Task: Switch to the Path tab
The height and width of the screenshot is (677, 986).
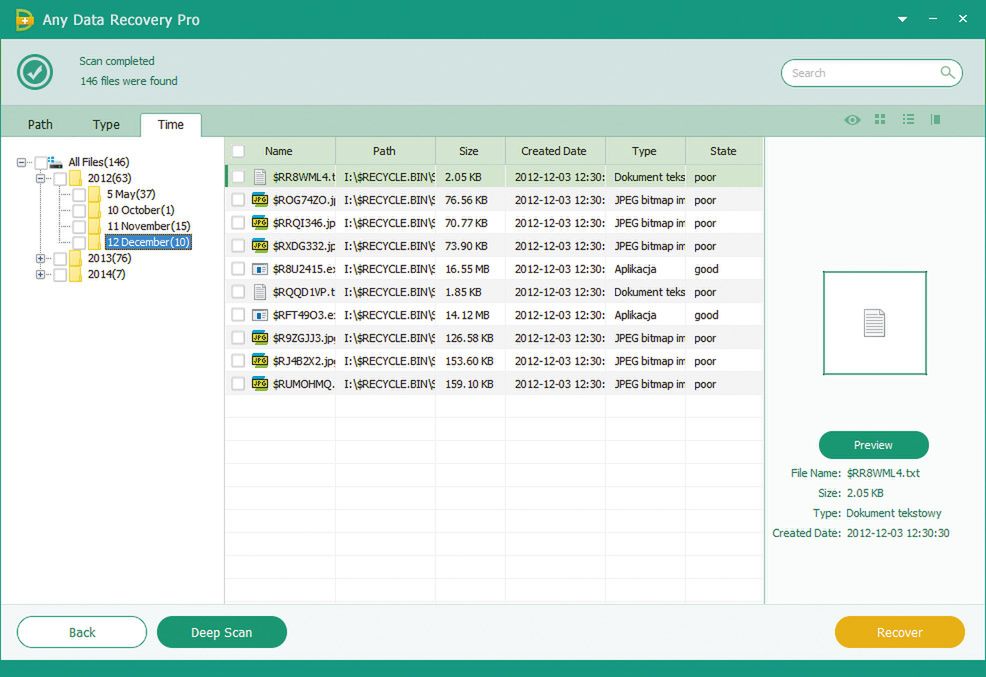Action: pos(40,125)
